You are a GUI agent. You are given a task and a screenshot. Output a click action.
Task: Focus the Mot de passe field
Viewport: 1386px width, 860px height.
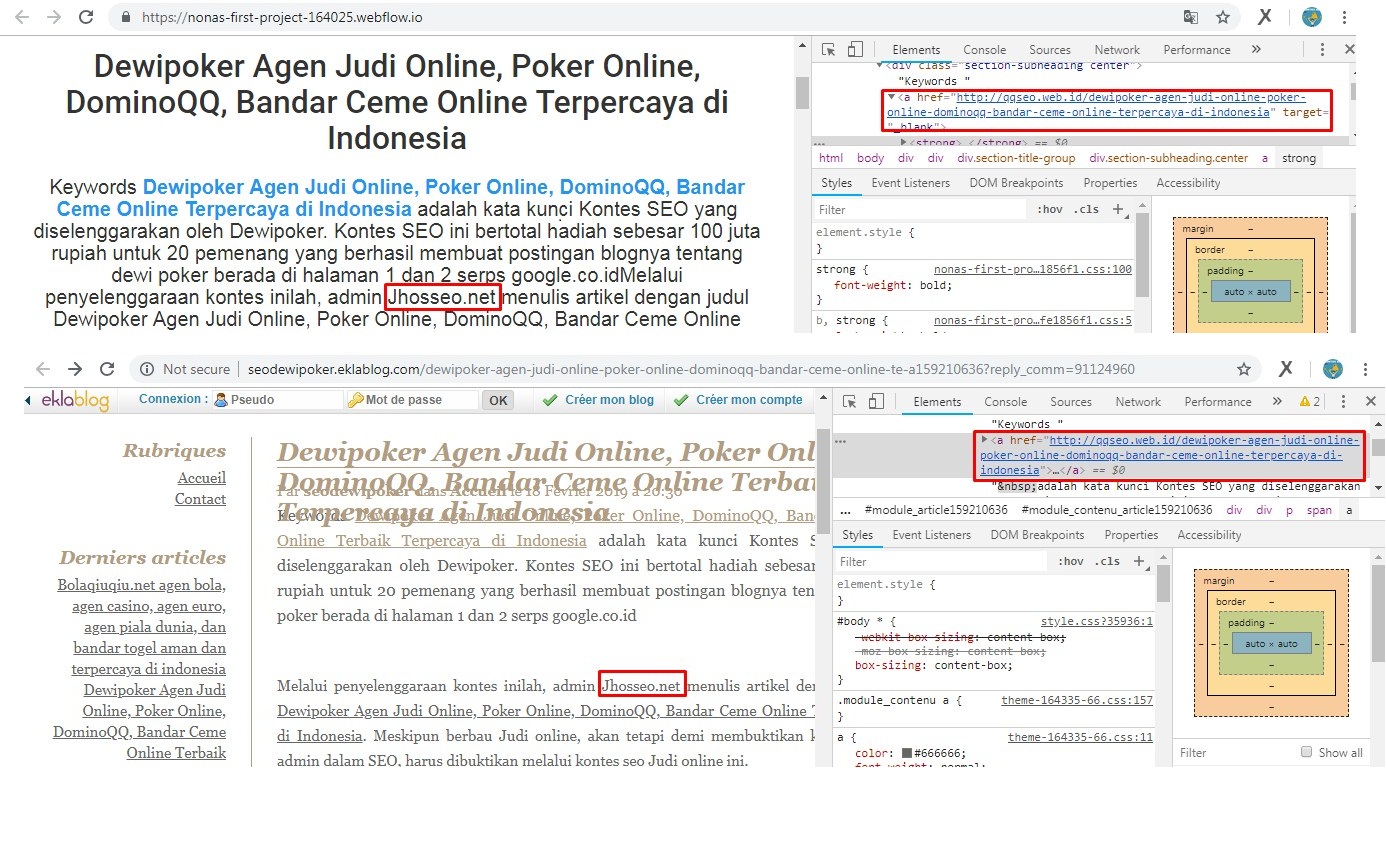coord(413,400)
